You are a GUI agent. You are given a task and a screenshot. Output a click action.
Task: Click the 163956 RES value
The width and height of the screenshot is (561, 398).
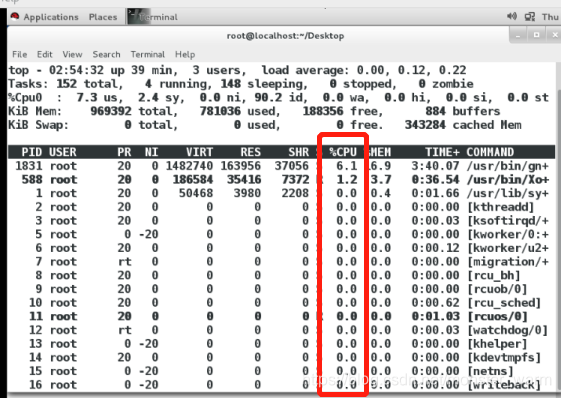point(240,166)
